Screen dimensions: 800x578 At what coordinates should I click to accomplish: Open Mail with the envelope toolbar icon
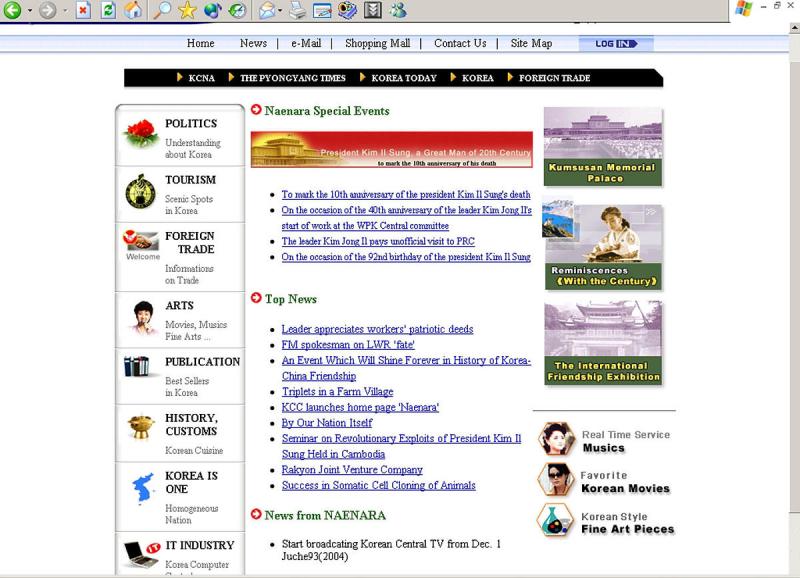[266, 10]
